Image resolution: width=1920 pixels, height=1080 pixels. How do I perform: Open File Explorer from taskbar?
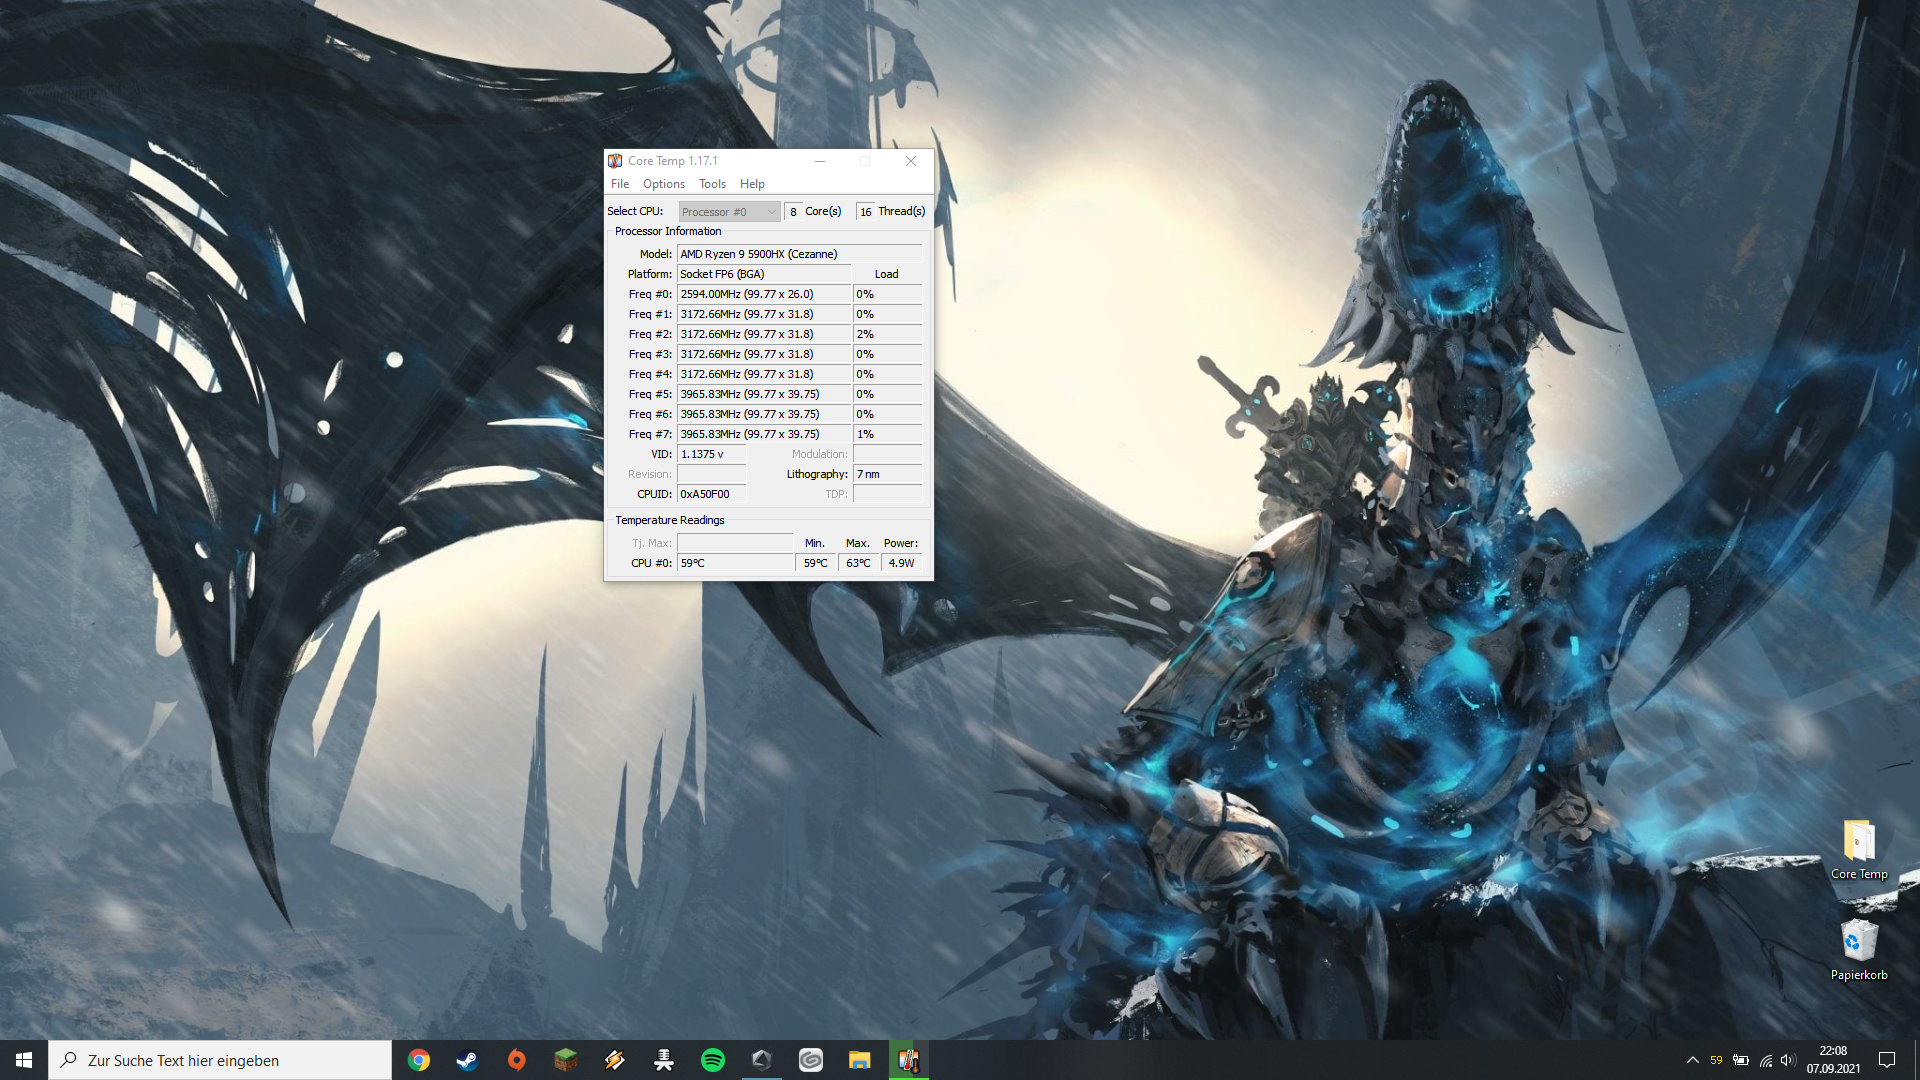point(860,1060)
